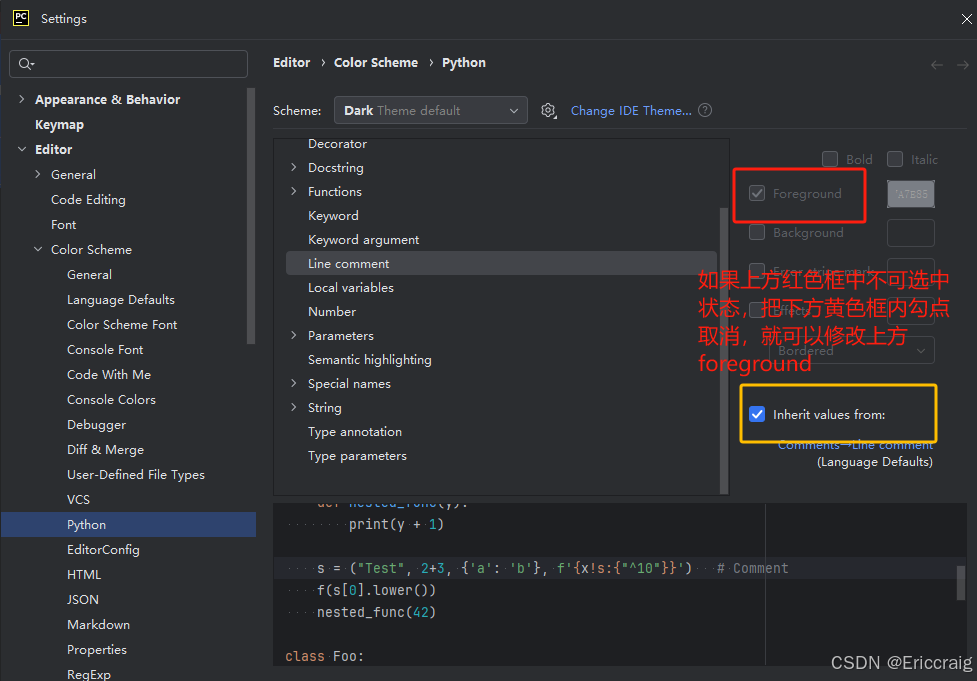Click Editor in the breadcrumb
Screen dimensions: 977x681
[291, 62]
